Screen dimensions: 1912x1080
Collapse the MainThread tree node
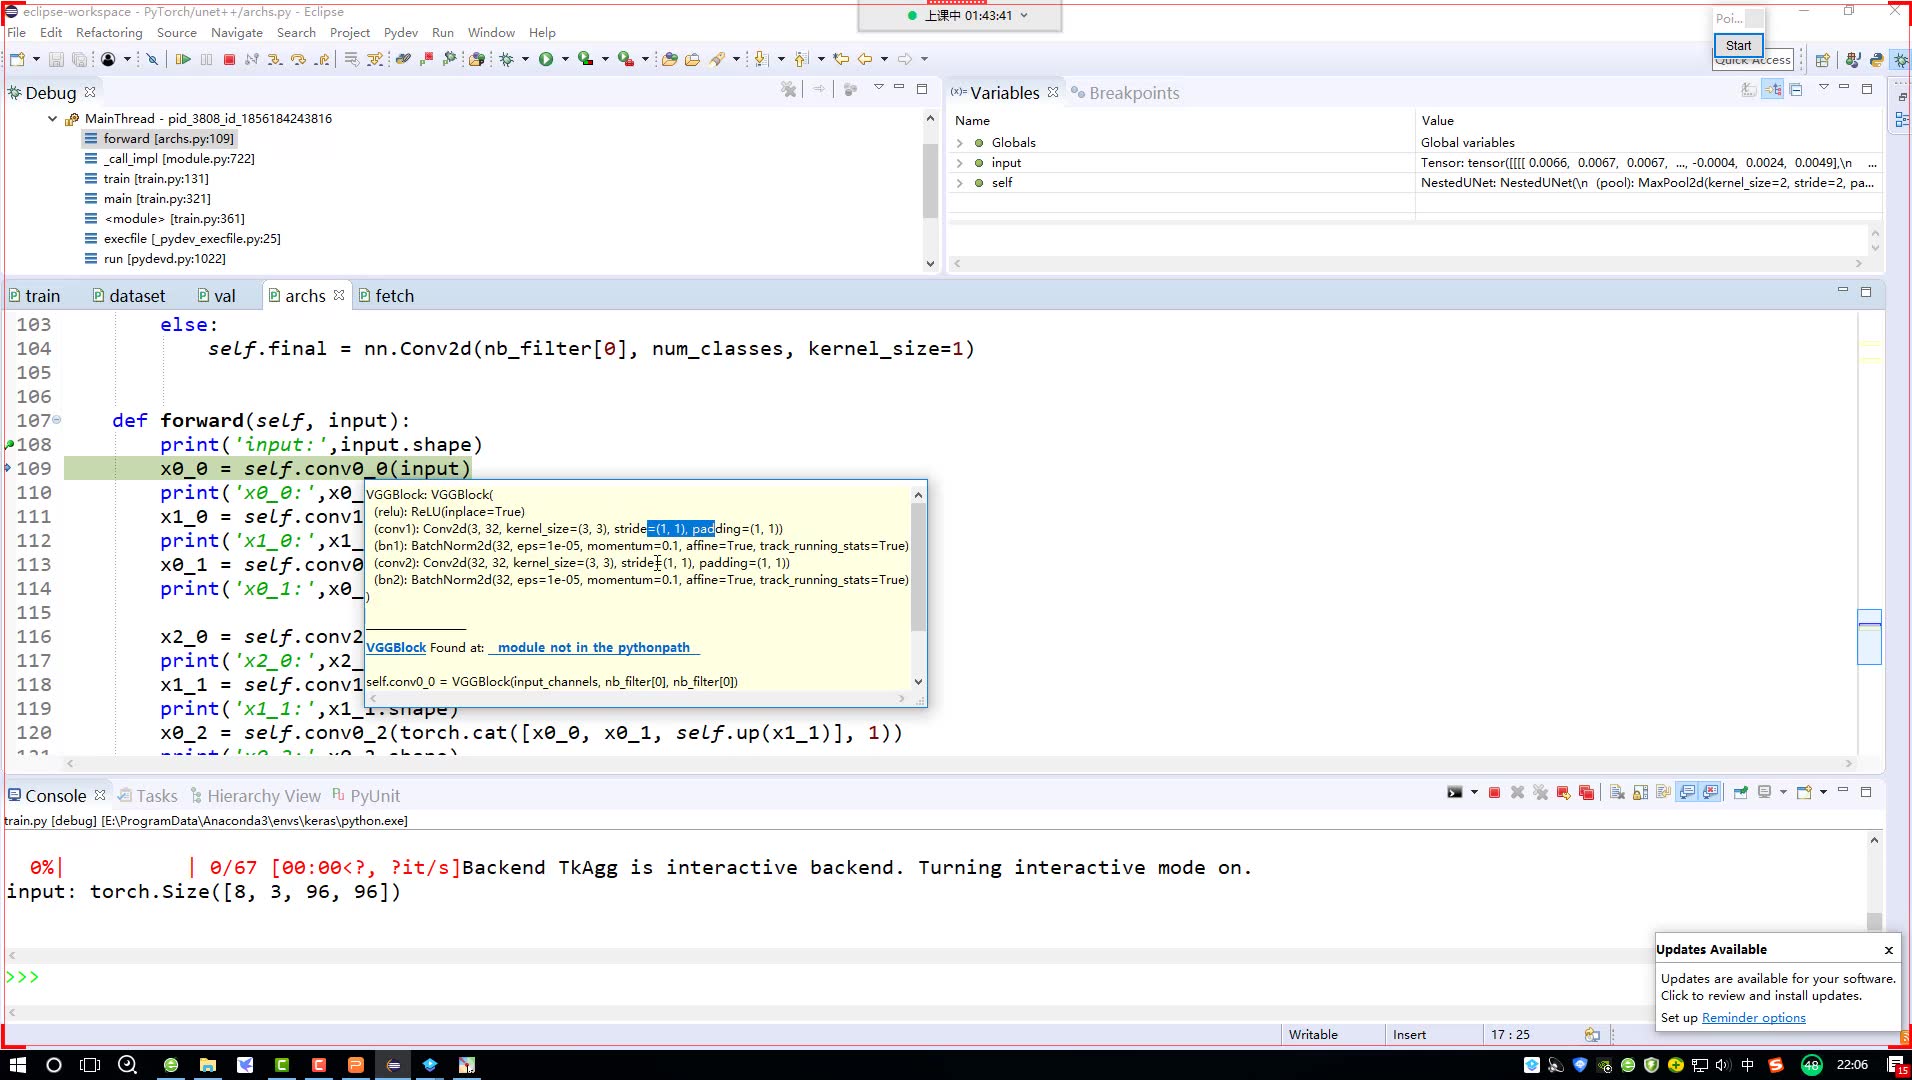click(52, 119)
